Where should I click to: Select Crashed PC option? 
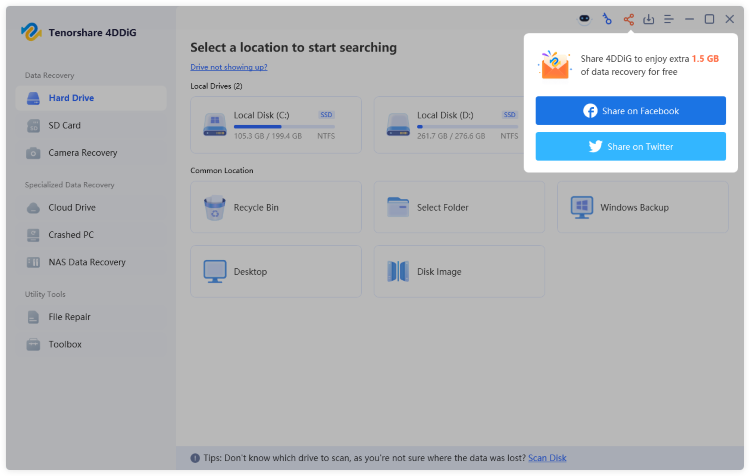pos(91,235)
